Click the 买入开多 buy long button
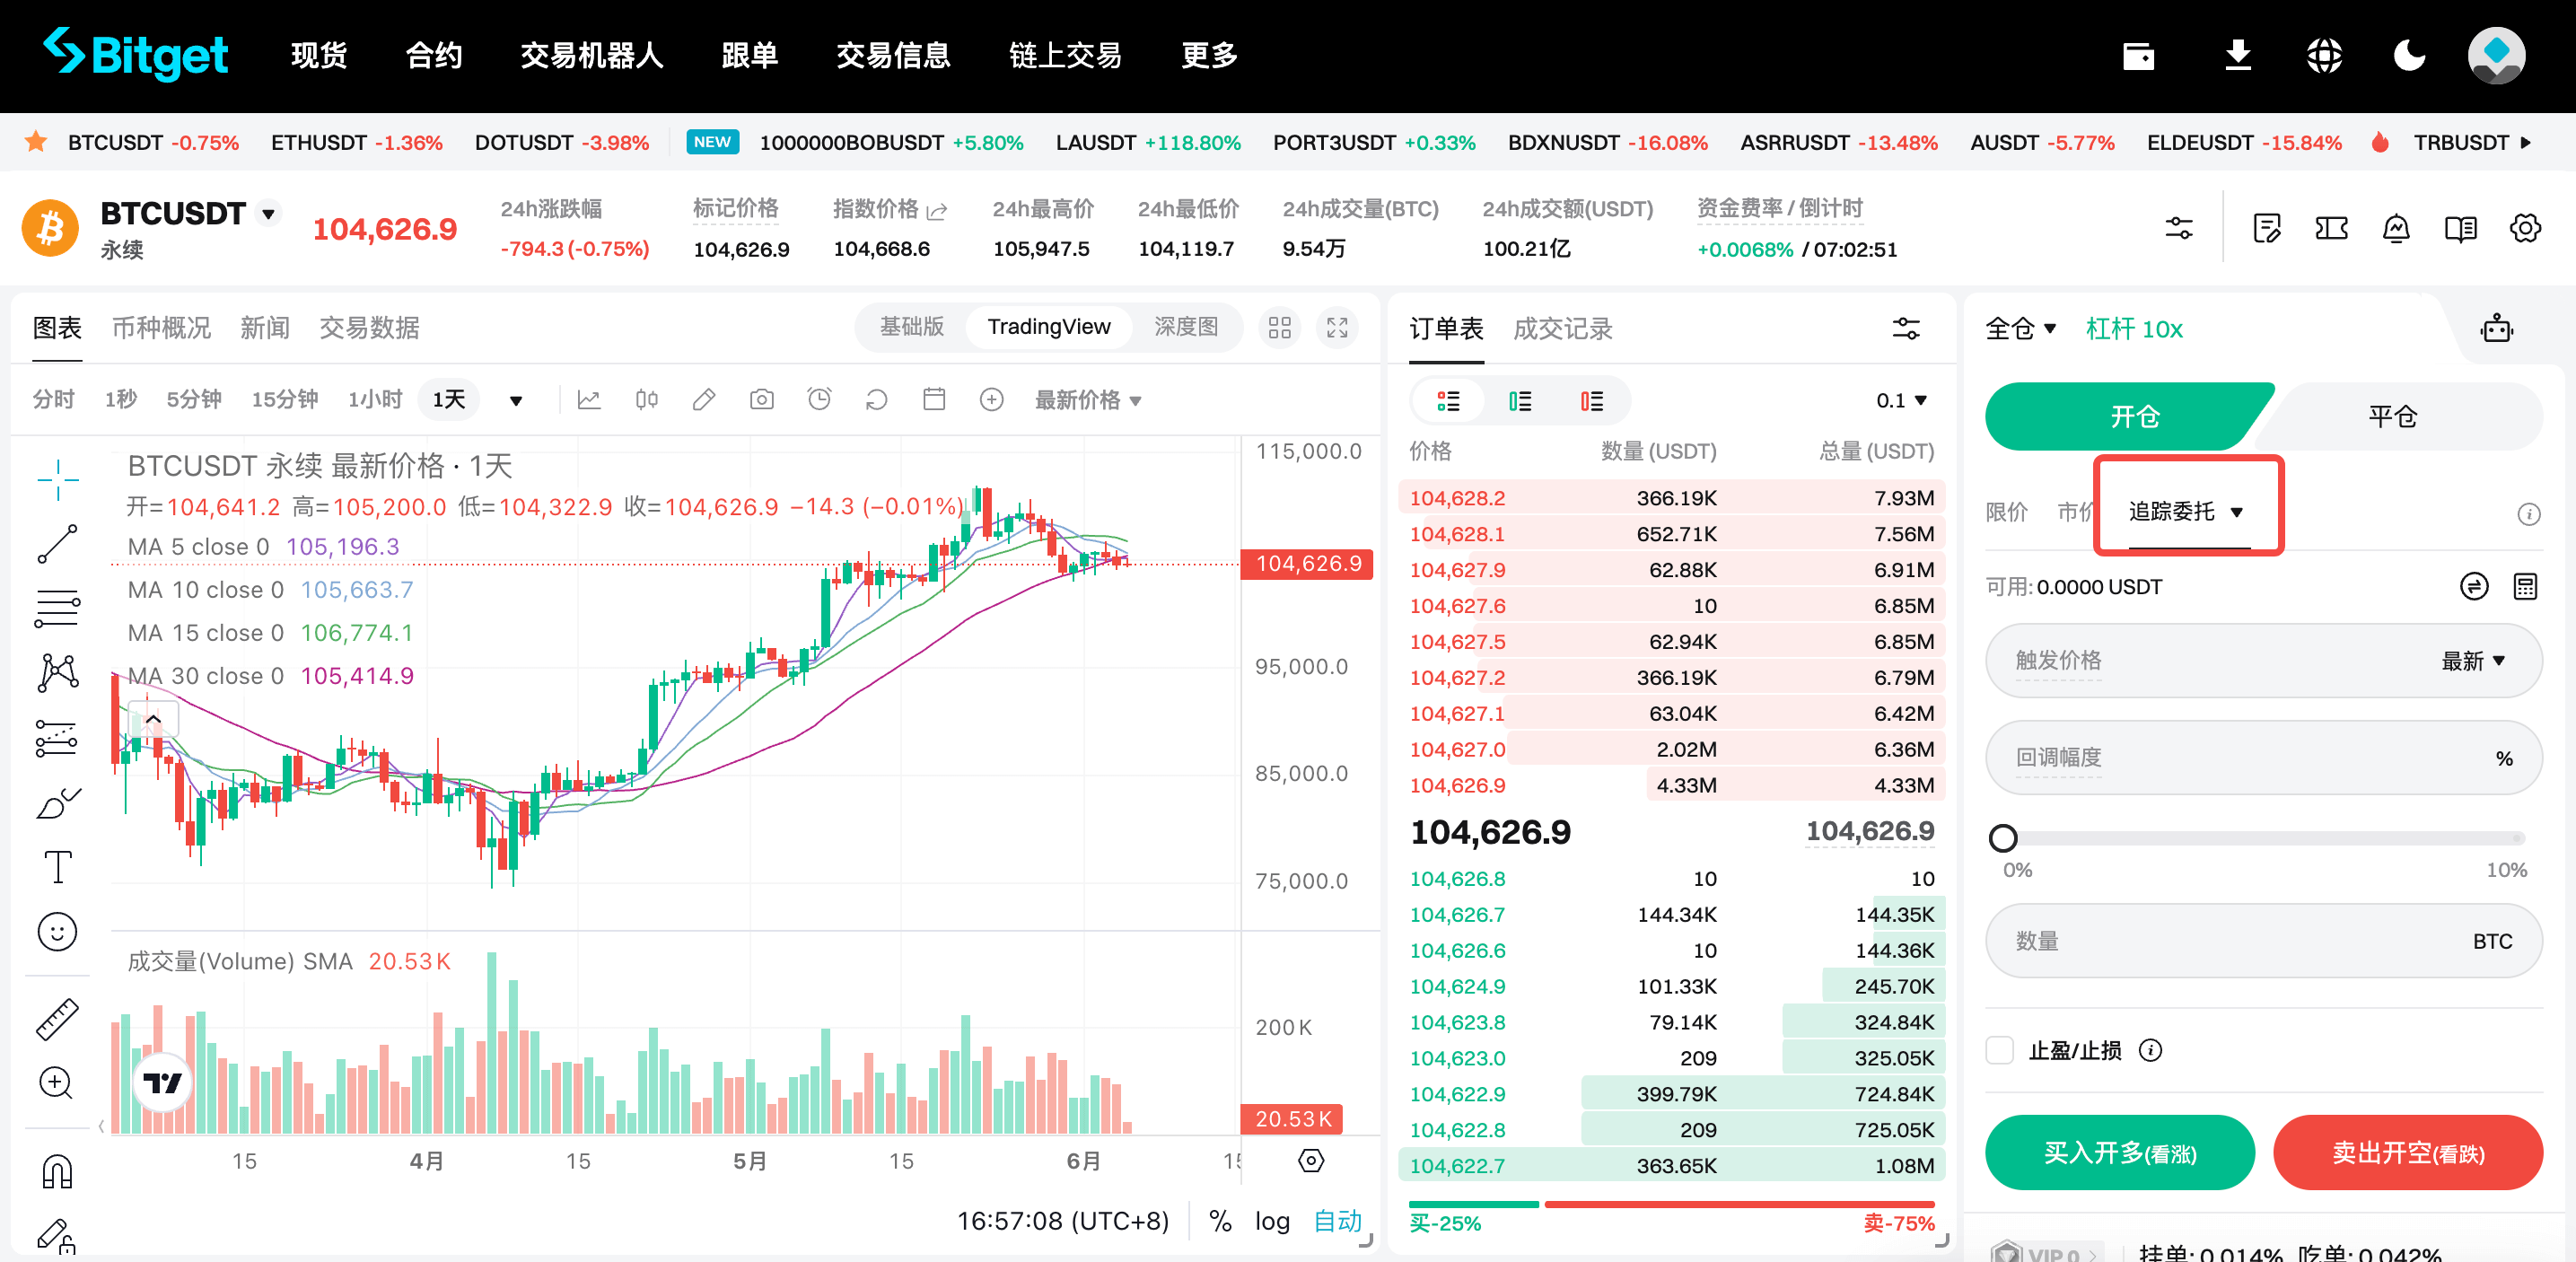This screenshot has height=1262, width=2576. [x=2119, y=1153]
